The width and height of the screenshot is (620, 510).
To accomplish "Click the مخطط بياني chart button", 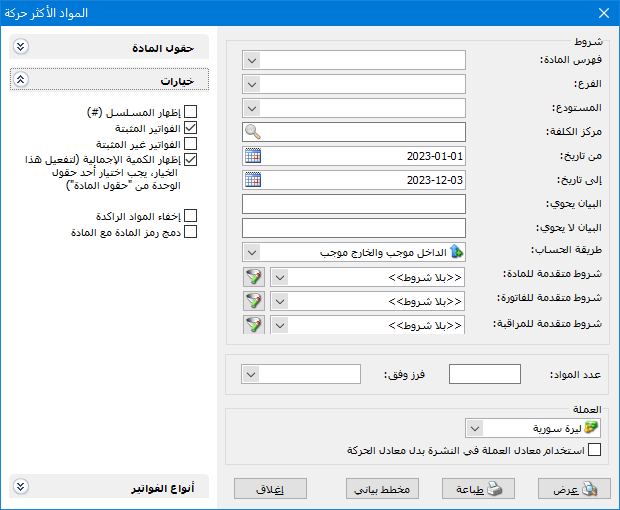I will pos(382,489).
